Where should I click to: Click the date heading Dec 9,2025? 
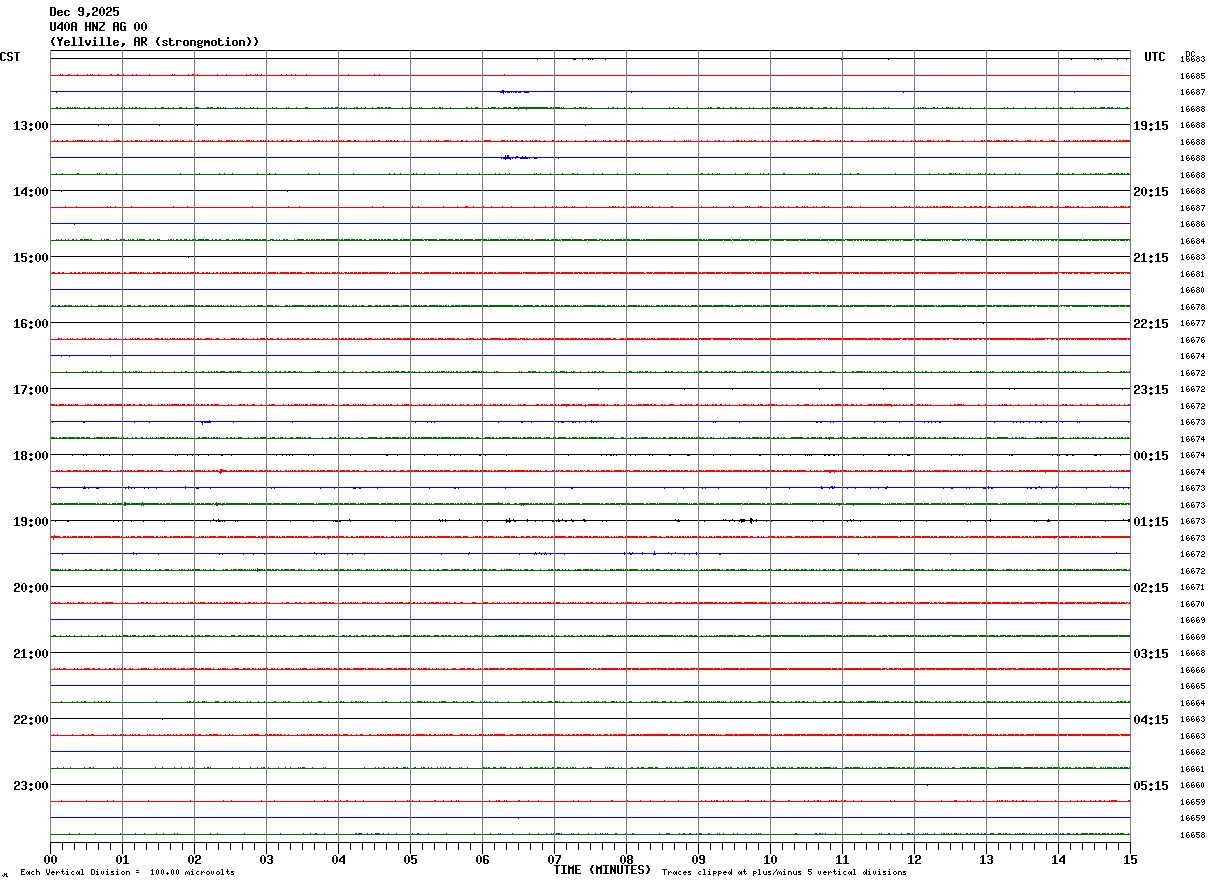pyautogui.click(x=84, y=12)
